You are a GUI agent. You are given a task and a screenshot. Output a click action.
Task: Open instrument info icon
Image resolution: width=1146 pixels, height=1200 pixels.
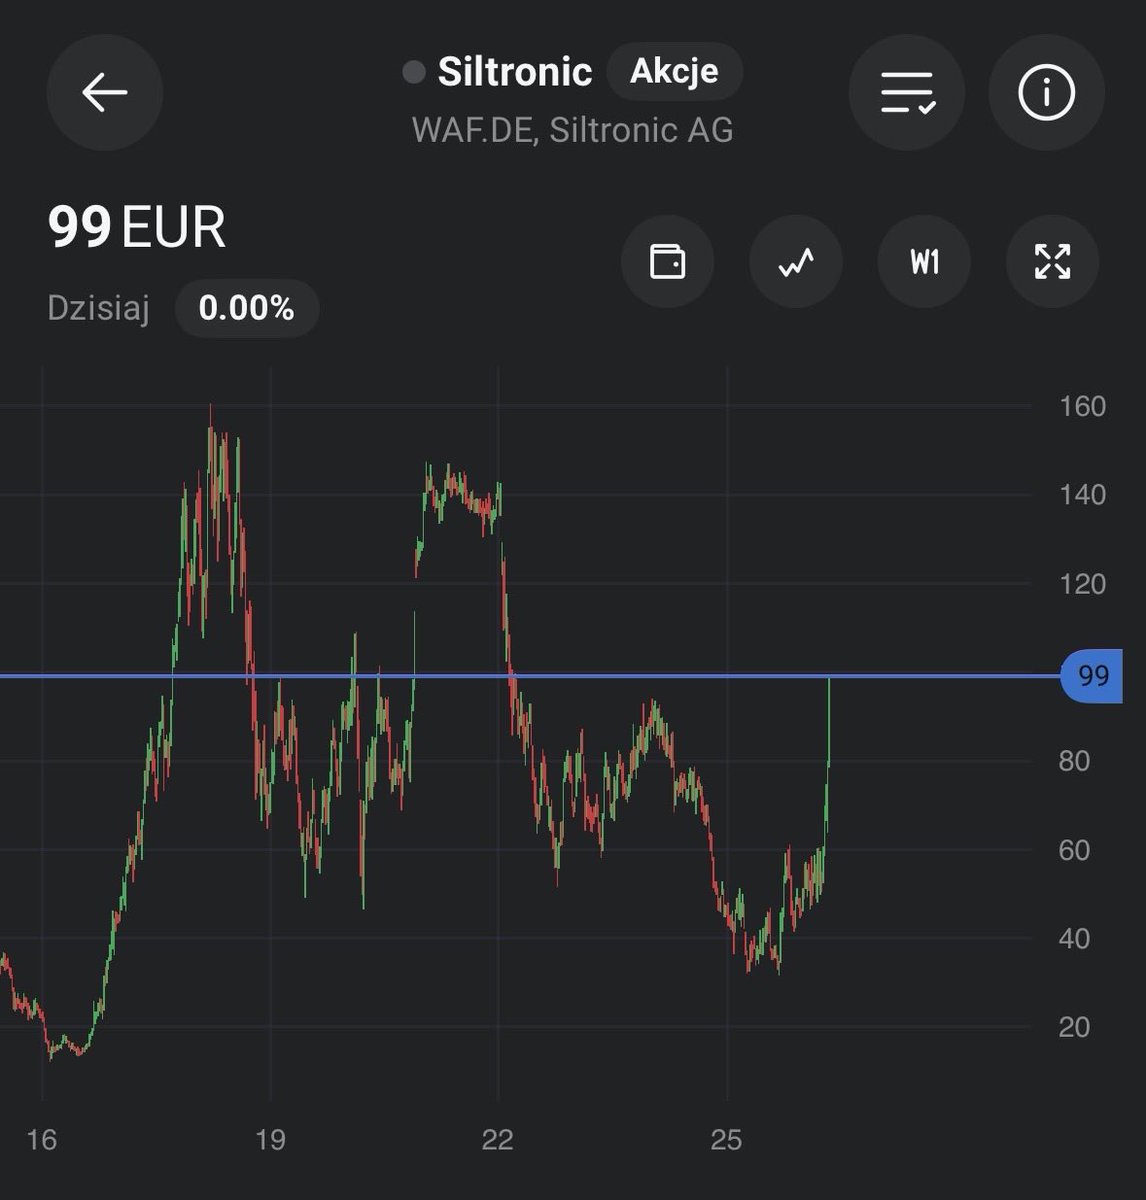[1046, 93]
